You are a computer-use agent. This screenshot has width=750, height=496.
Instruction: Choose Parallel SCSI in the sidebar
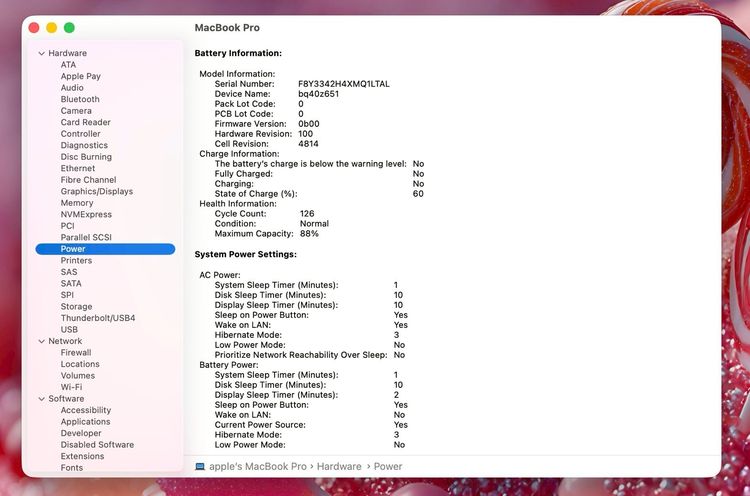click(86, 237)
